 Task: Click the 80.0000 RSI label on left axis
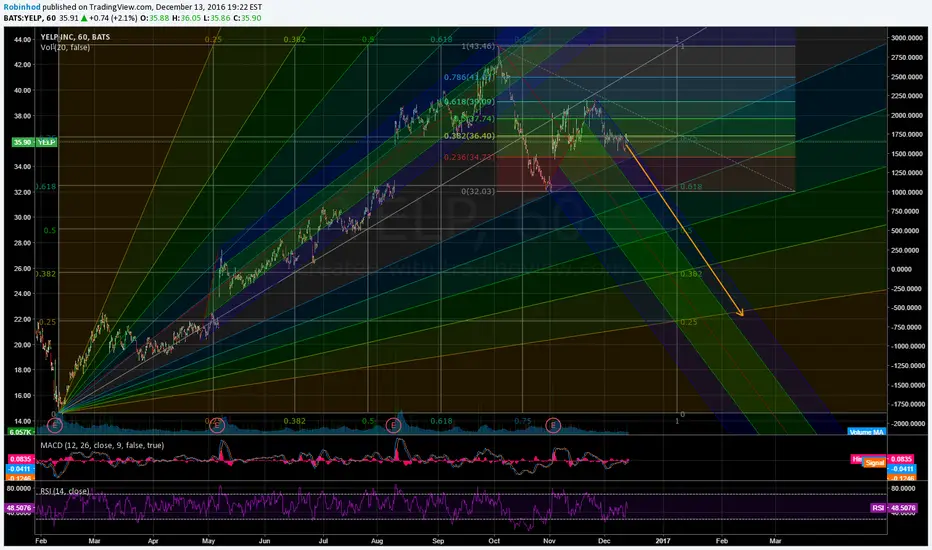pos(19,488)
